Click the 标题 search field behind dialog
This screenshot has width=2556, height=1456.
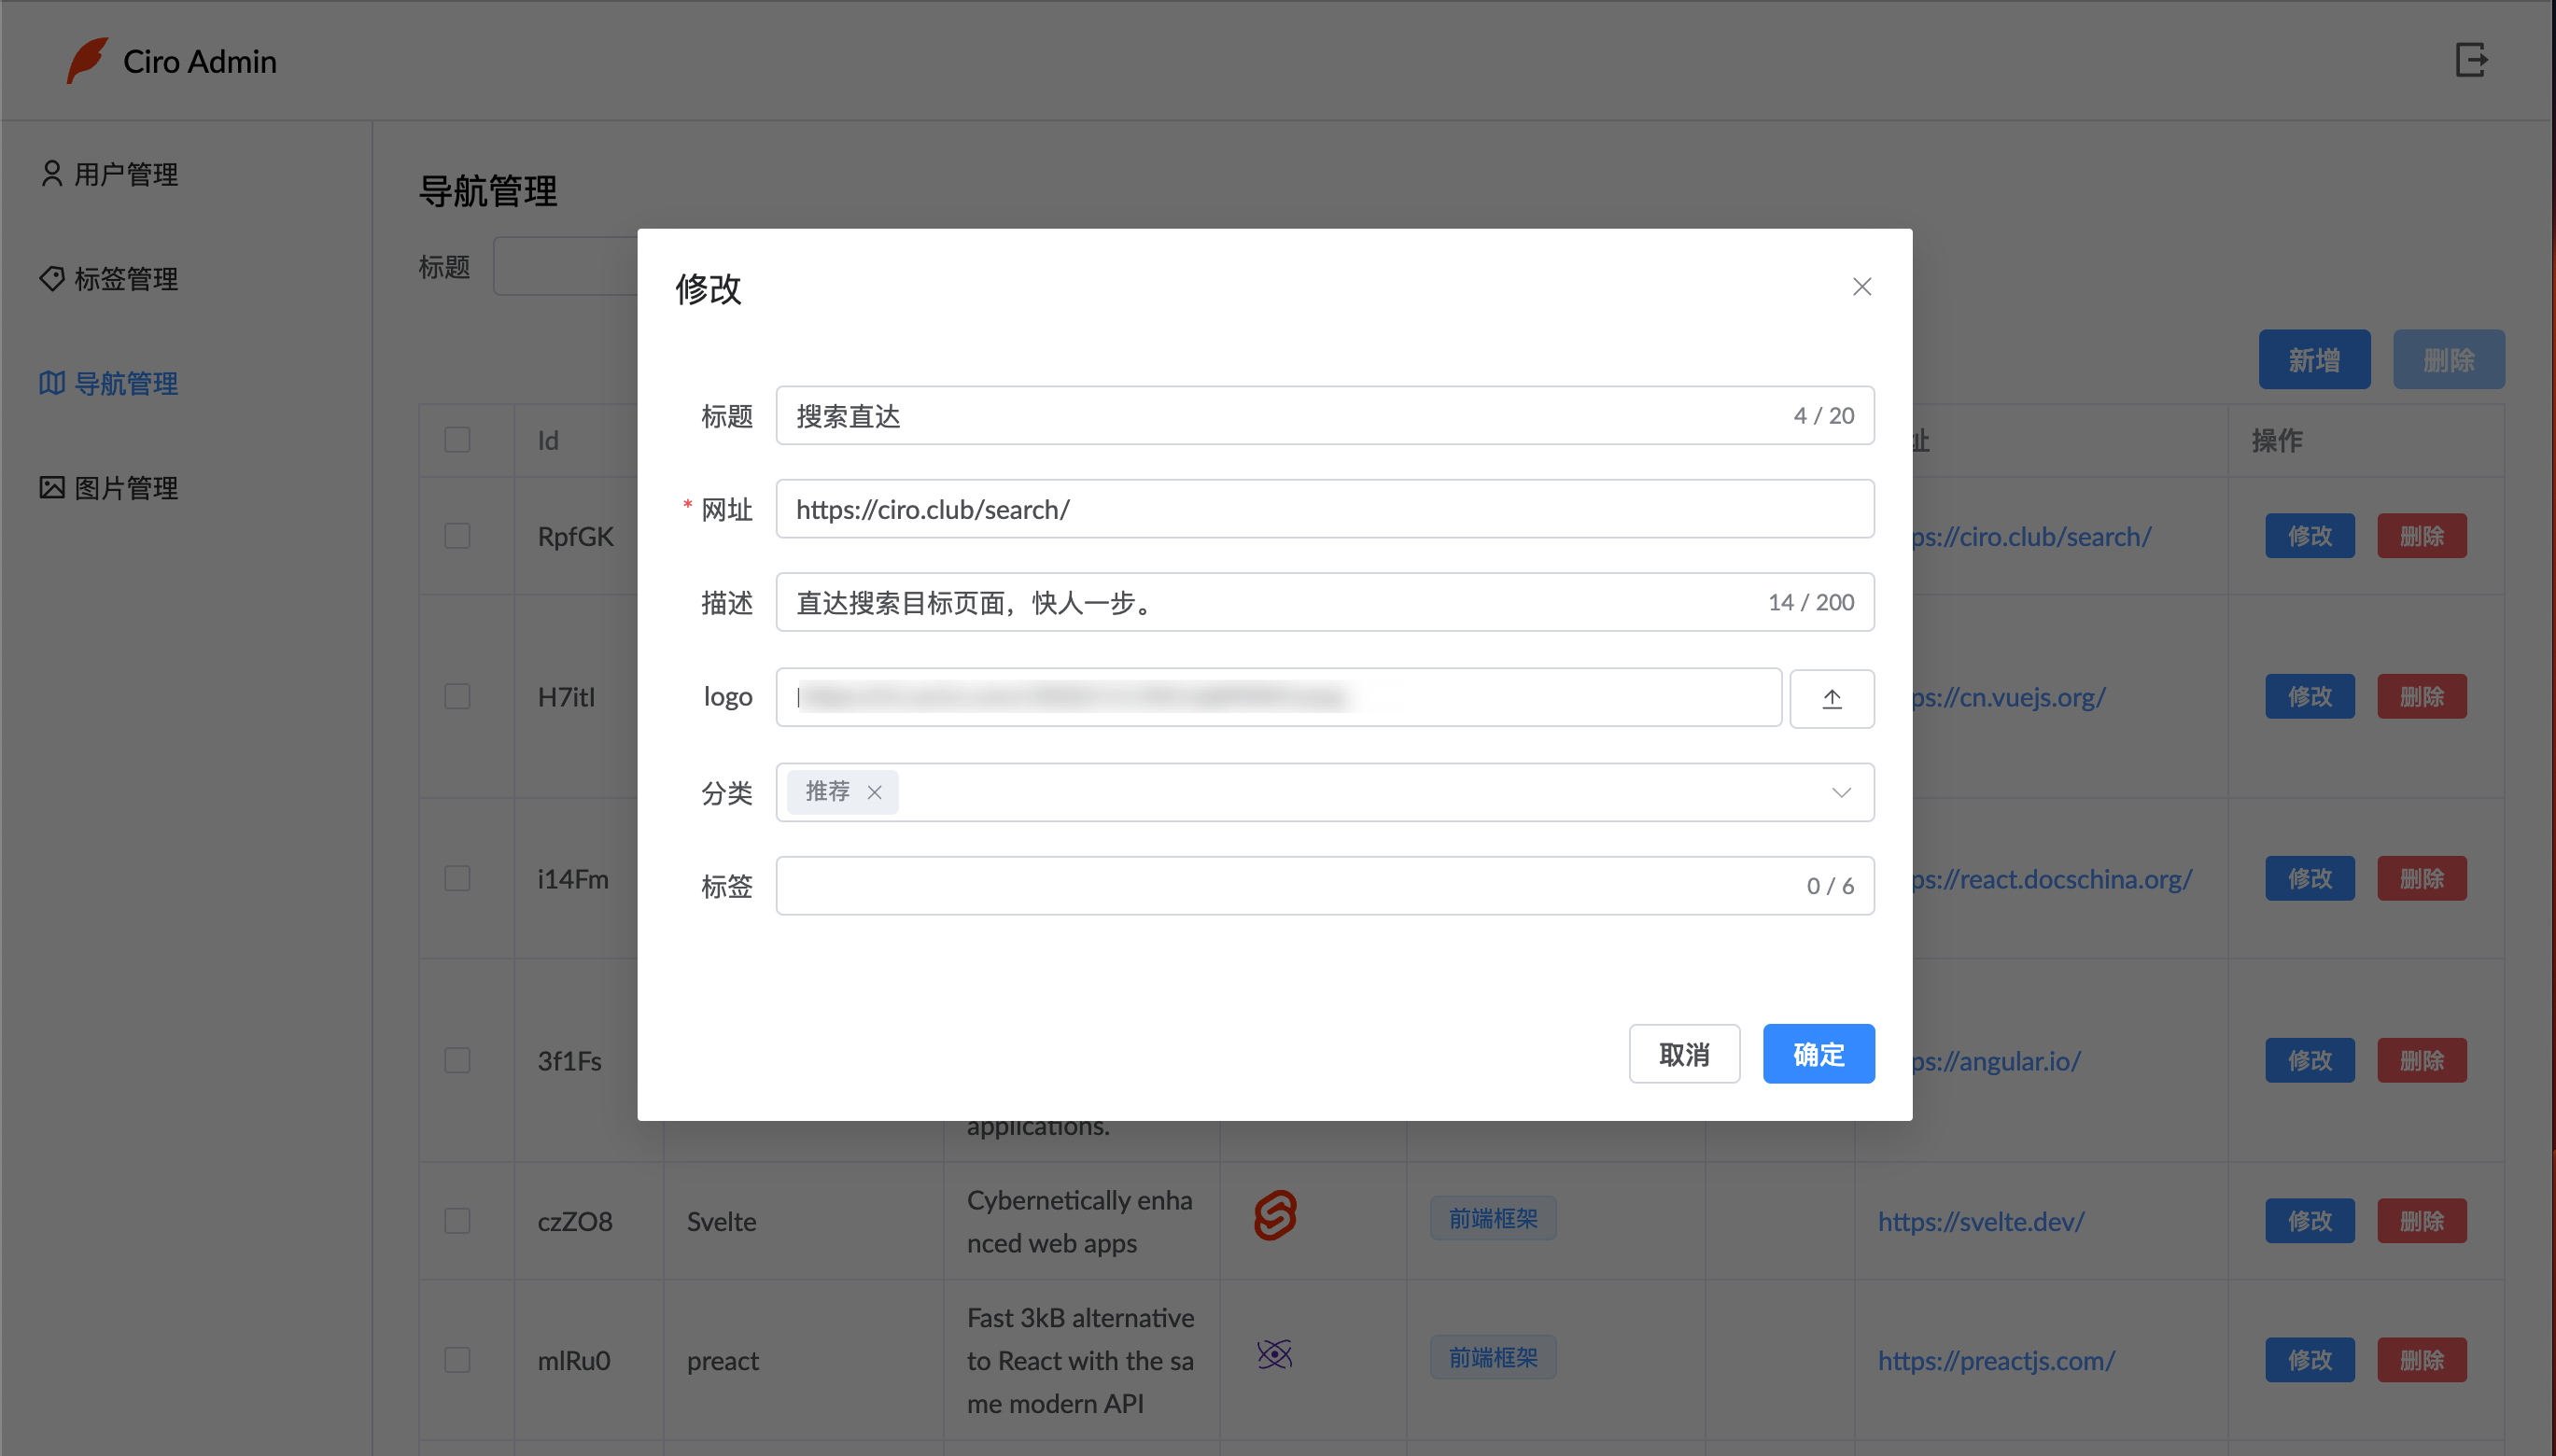coord(565,266)
